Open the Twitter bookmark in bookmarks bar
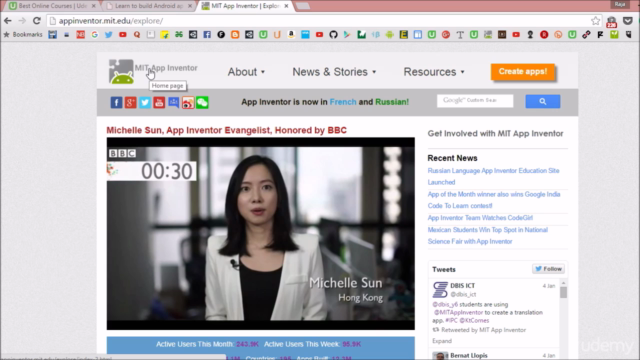Screen dimensions: 640x360 tap(109, 35)
